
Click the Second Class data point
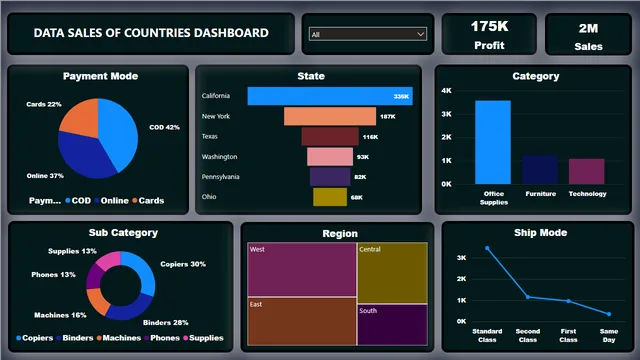(528, 297)
